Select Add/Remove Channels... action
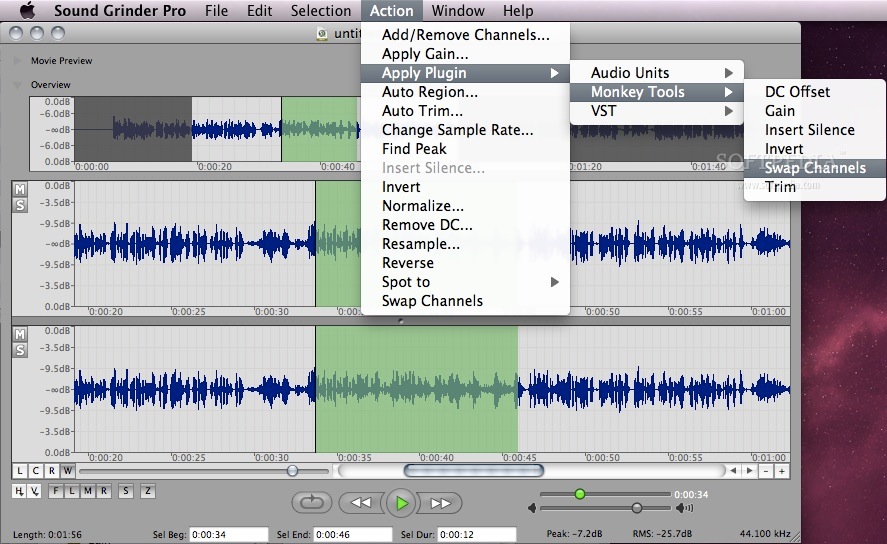This screenshot has height=544, width=887. tap(465, 34)
